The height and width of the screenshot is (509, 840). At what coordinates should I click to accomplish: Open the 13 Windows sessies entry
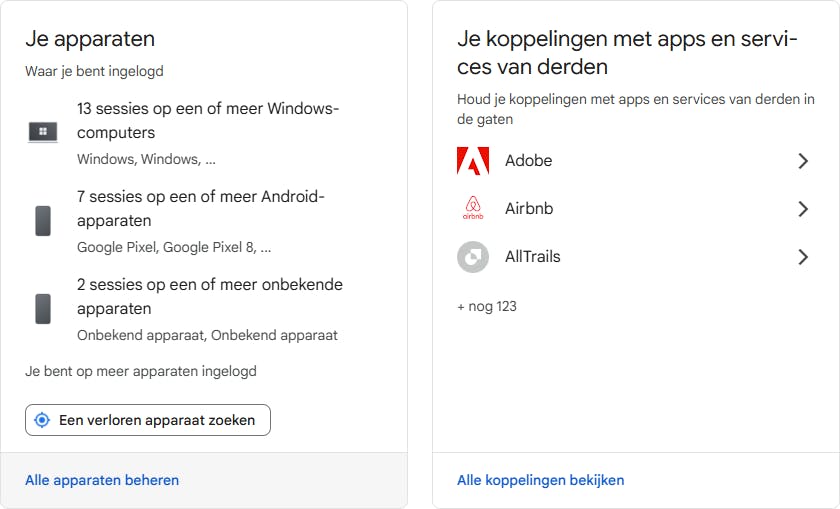pos(208,120)
